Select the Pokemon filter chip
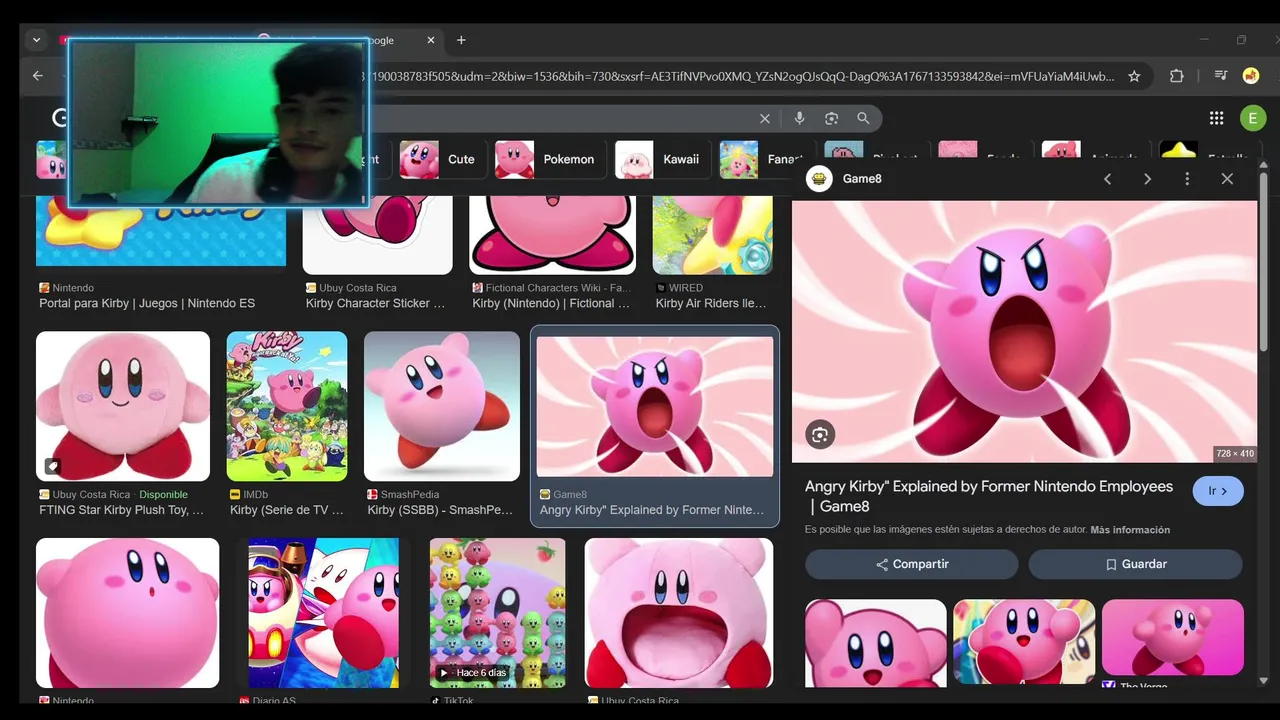1280x720 pixels. (549, 159)
